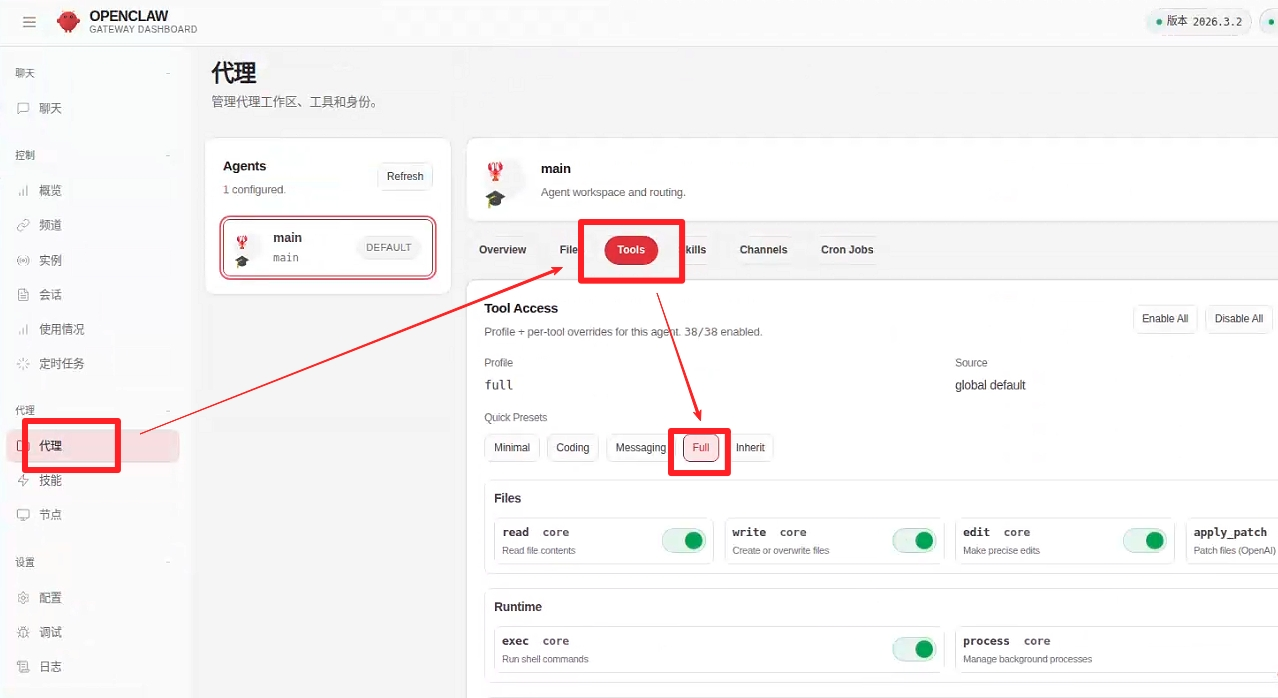
Task: Toggle the edit tool switch
Action: point(1144,541)
